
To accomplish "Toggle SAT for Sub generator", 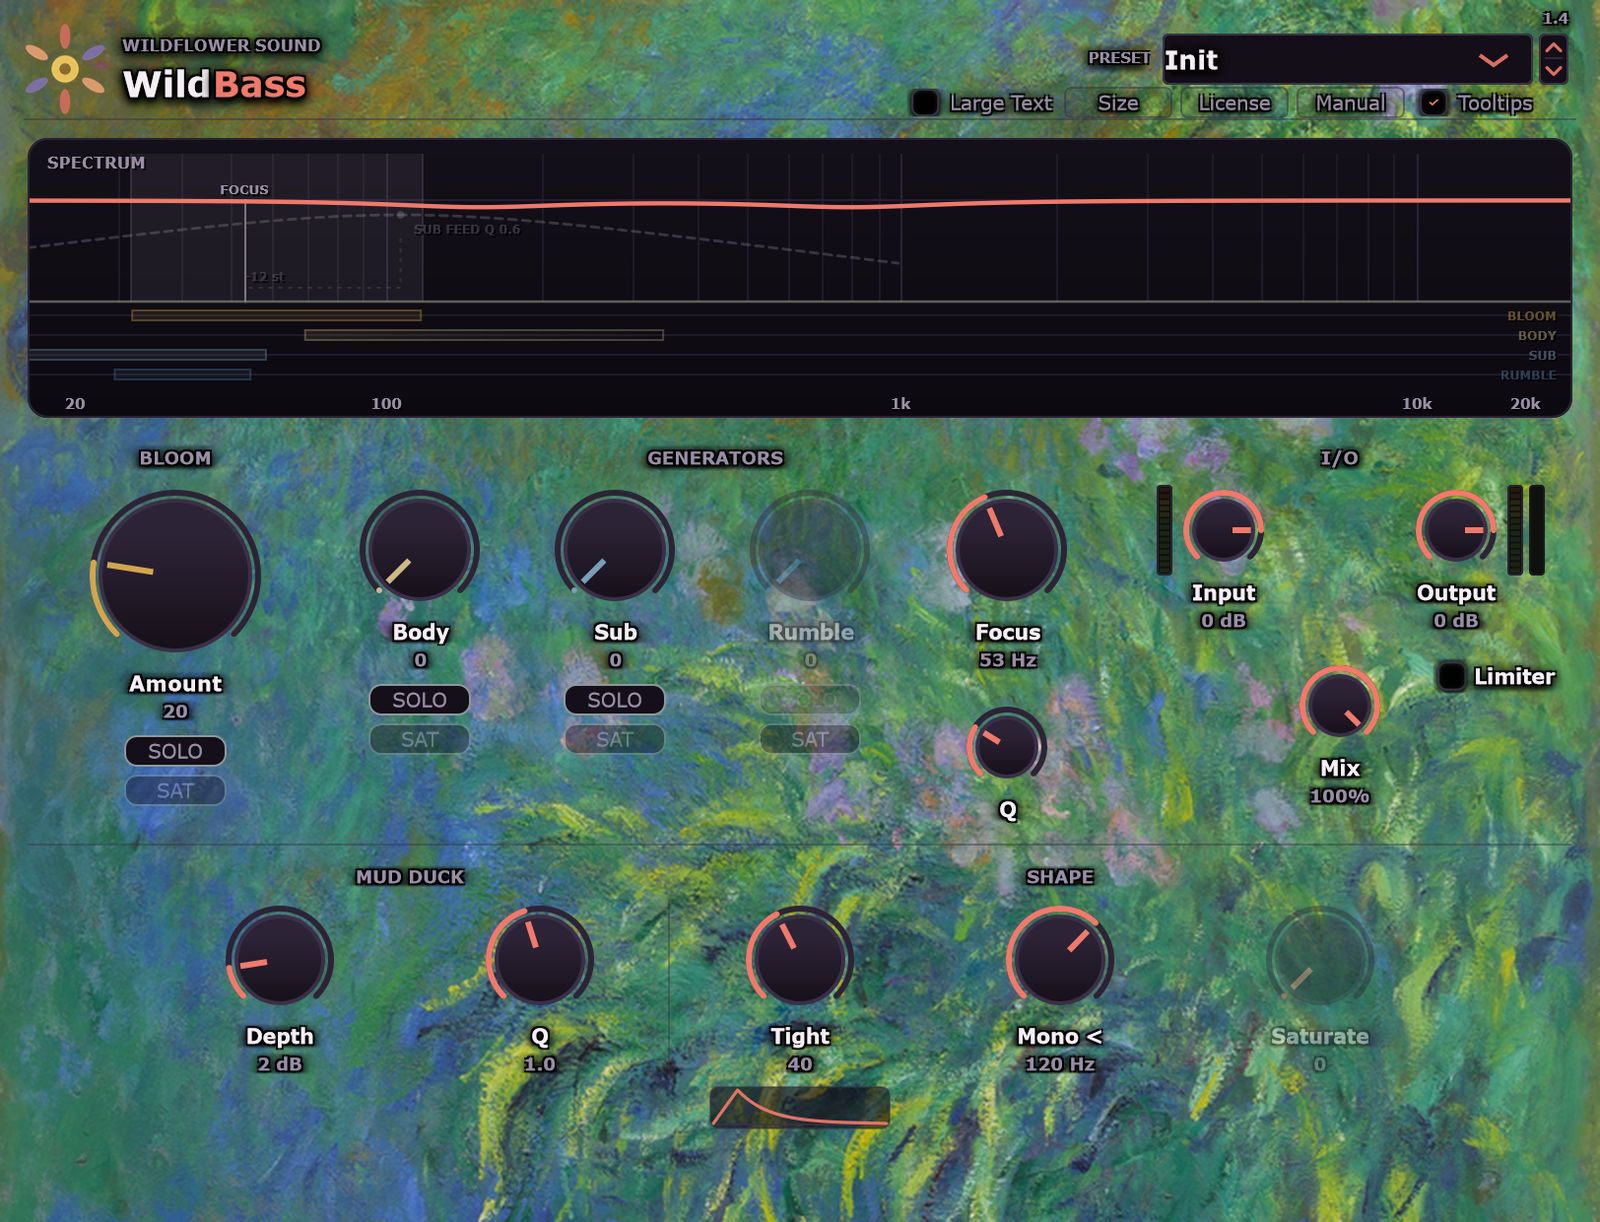I will [x=615, y=740].
